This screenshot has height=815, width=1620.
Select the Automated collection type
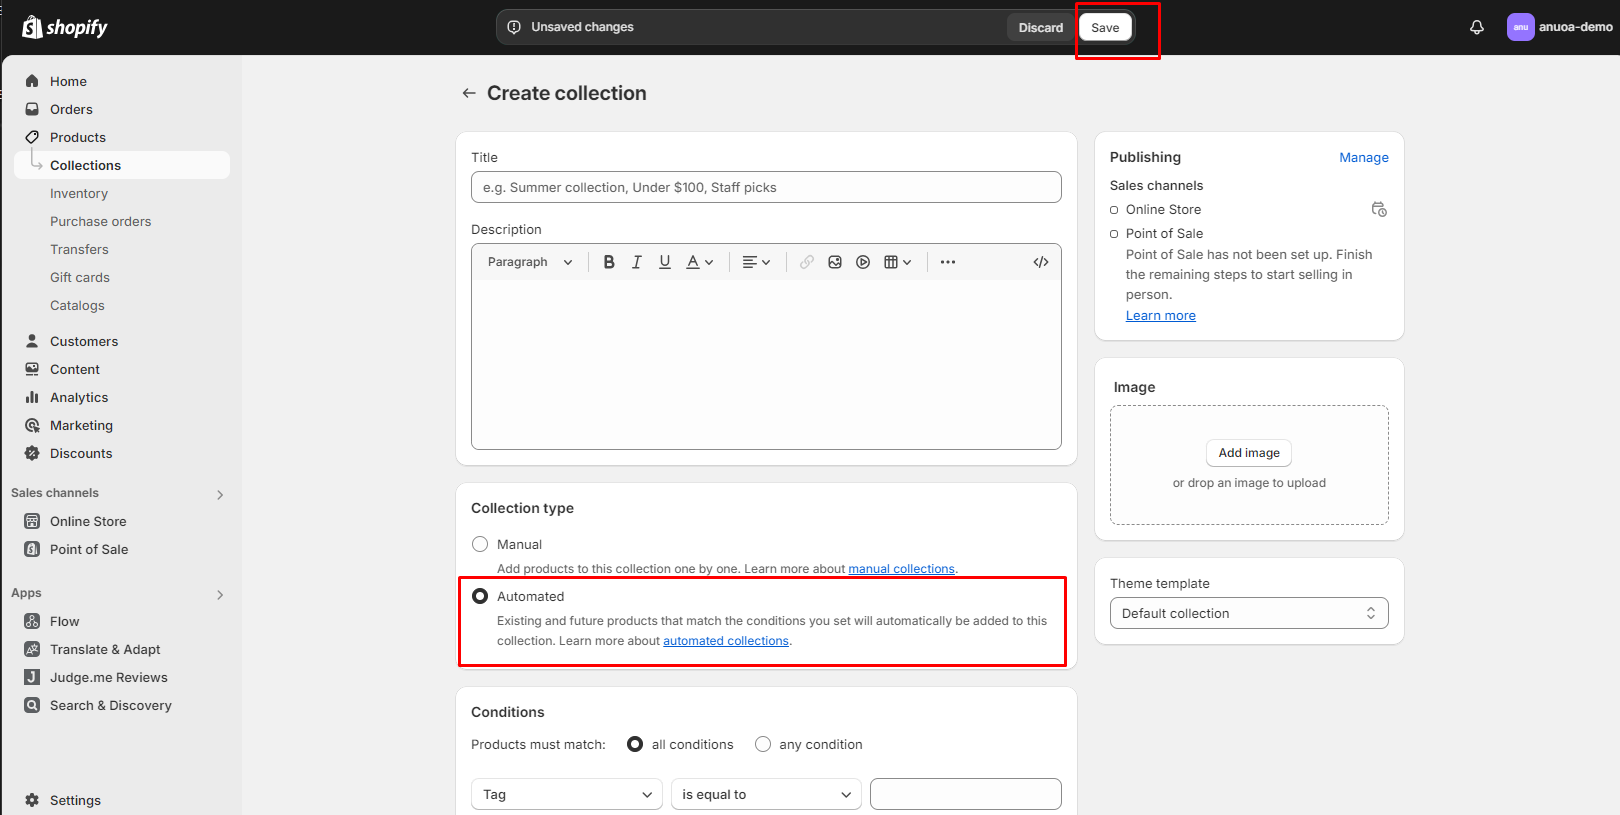click(x=480, y=596)
